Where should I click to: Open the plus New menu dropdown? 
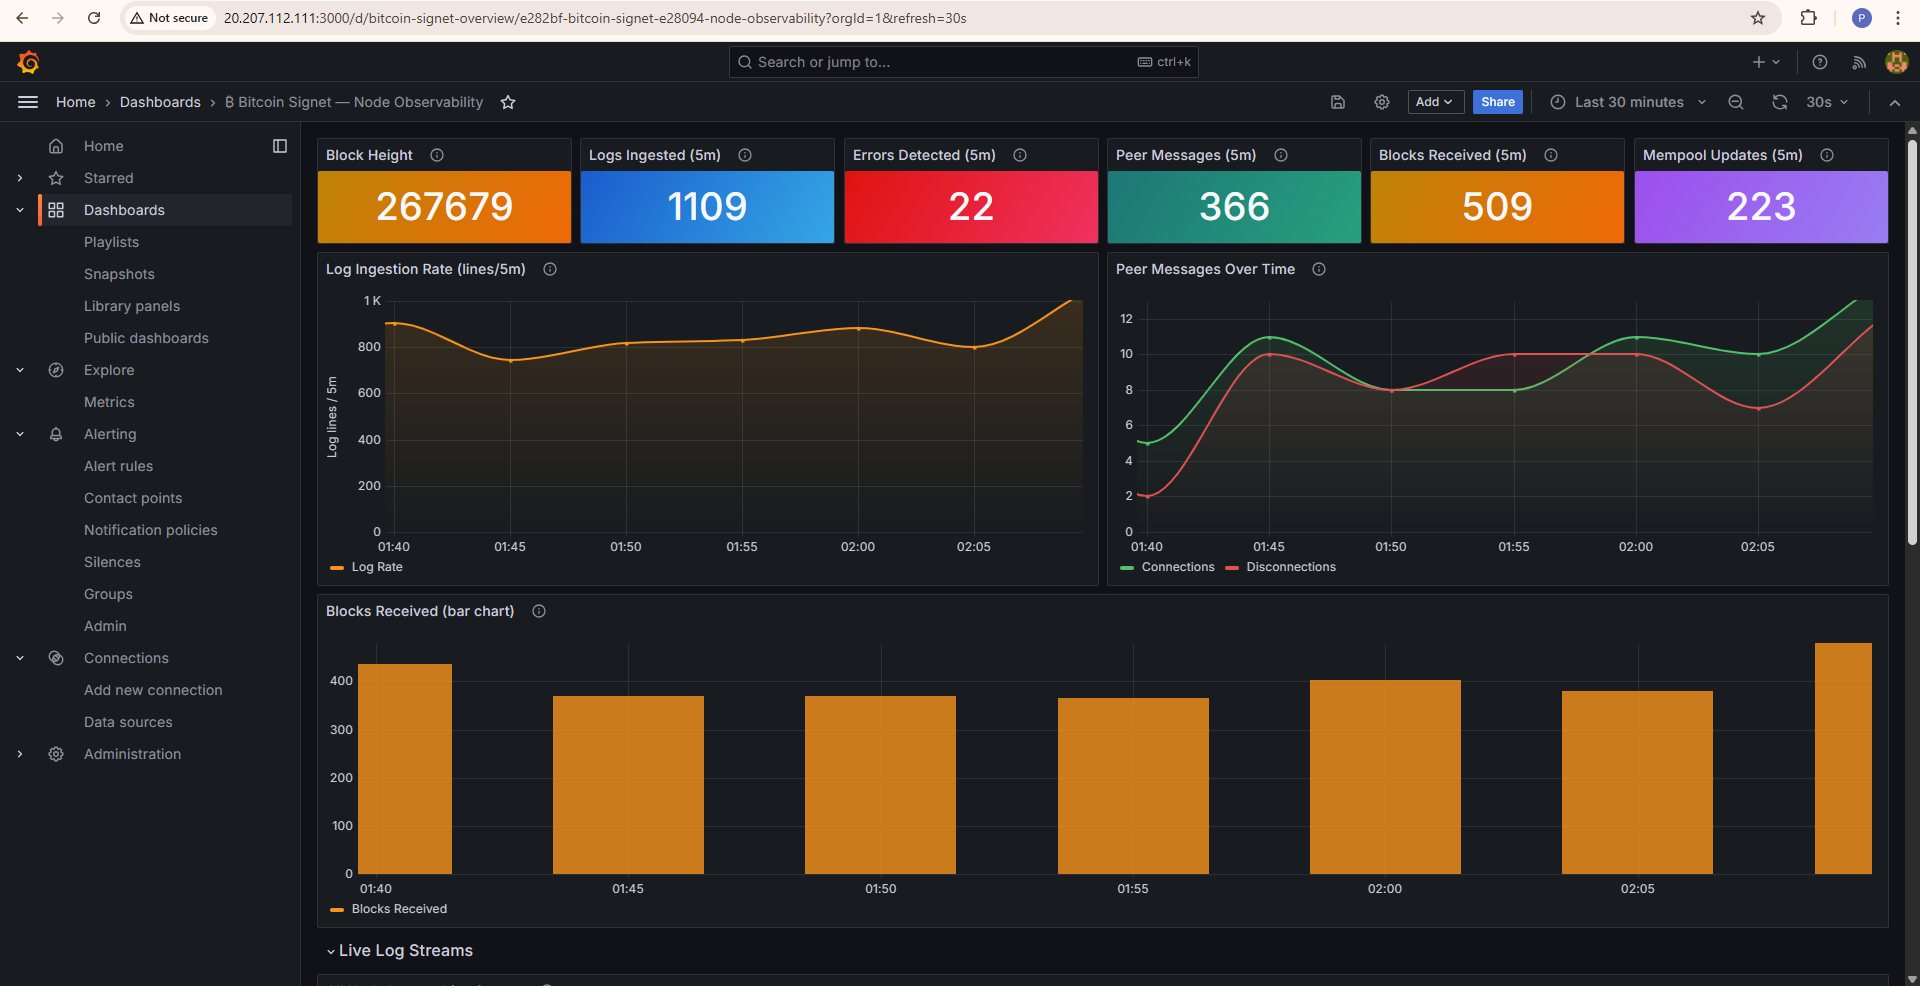pyautogui.click(x=1766, y=62)
